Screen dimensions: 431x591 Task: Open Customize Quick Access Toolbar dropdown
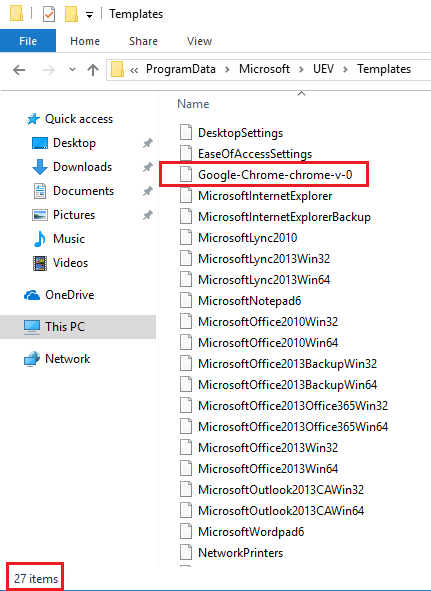pos(89,15)
